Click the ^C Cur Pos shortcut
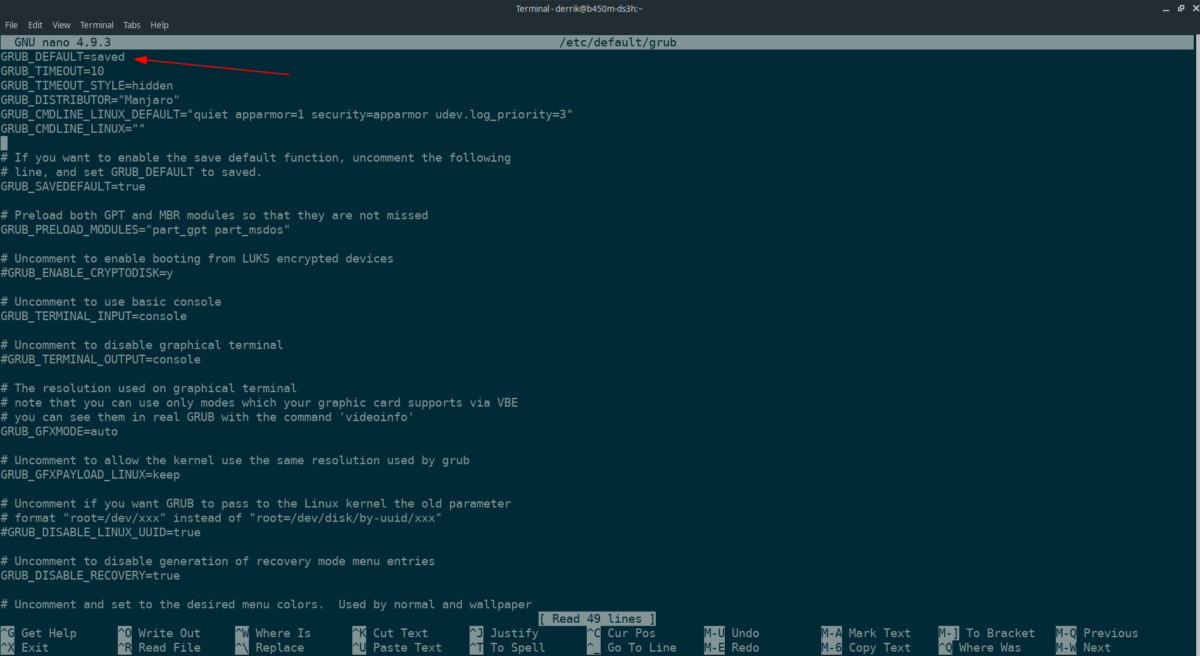 click(621, 633)
